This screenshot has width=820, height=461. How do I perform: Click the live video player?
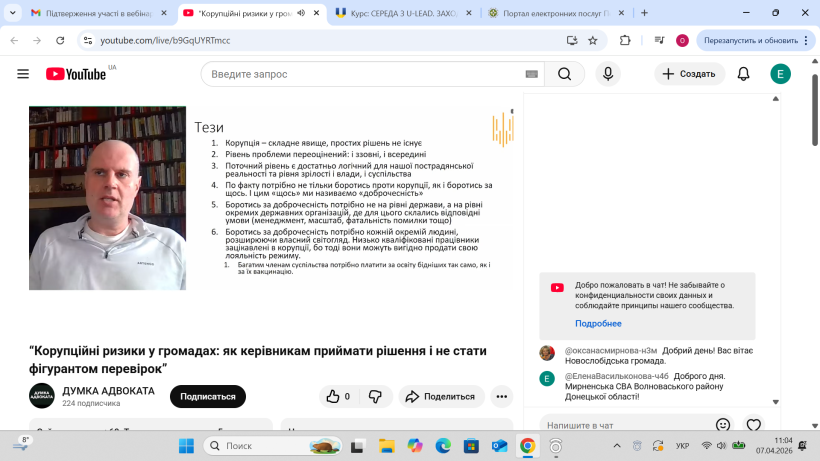click(271, 198)
